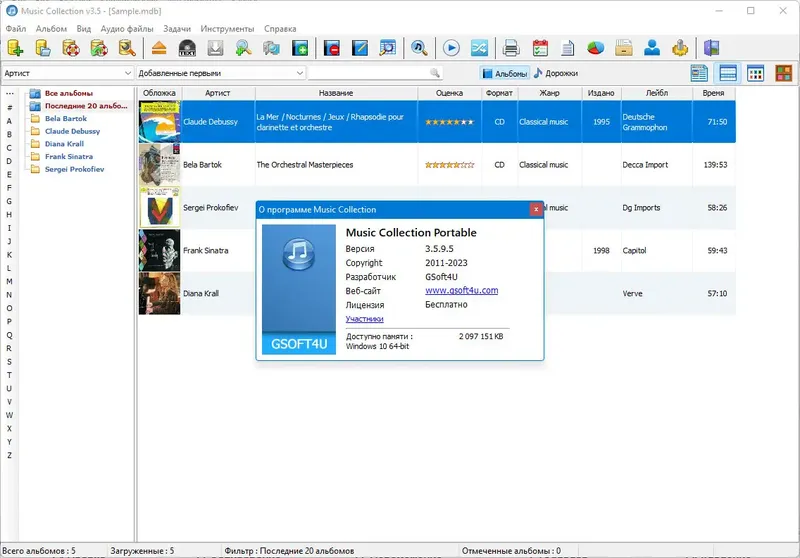Open the pie chart statistics icon
This screenshot has width=800, height=558.
point(595,48)
